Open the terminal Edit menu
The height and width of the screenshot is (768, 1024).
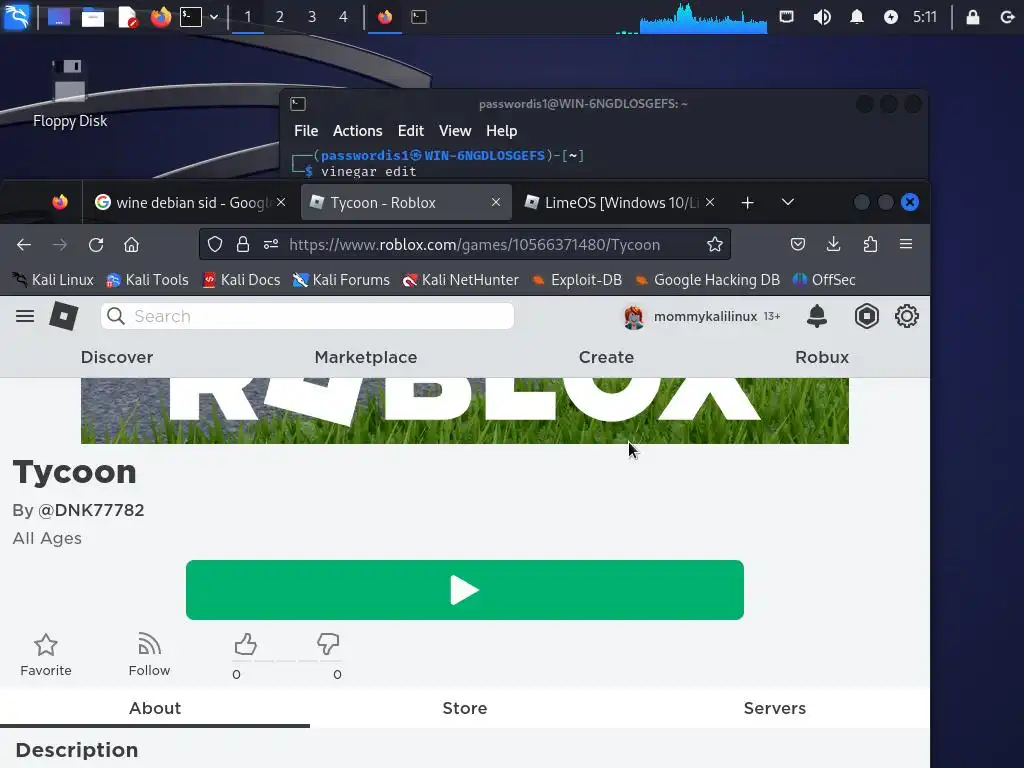411,131
